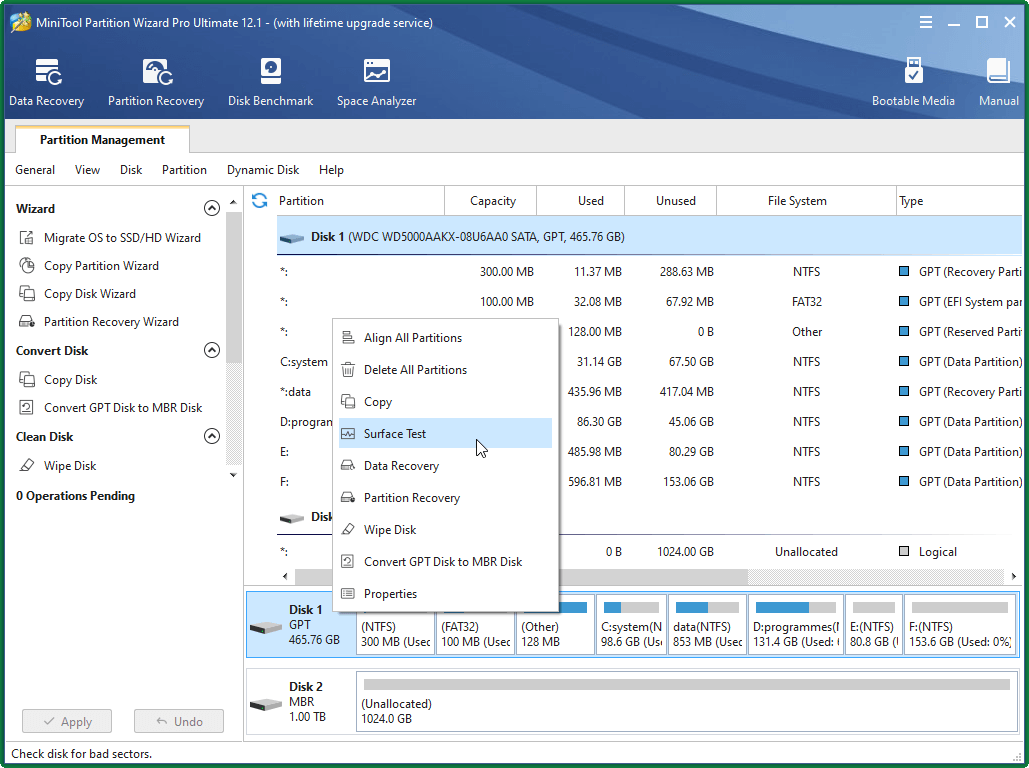Image resolution: width=1029 pixels, height=768 pixels.
Task: Click the FAT32 file system cell
Action: [807, 302]
